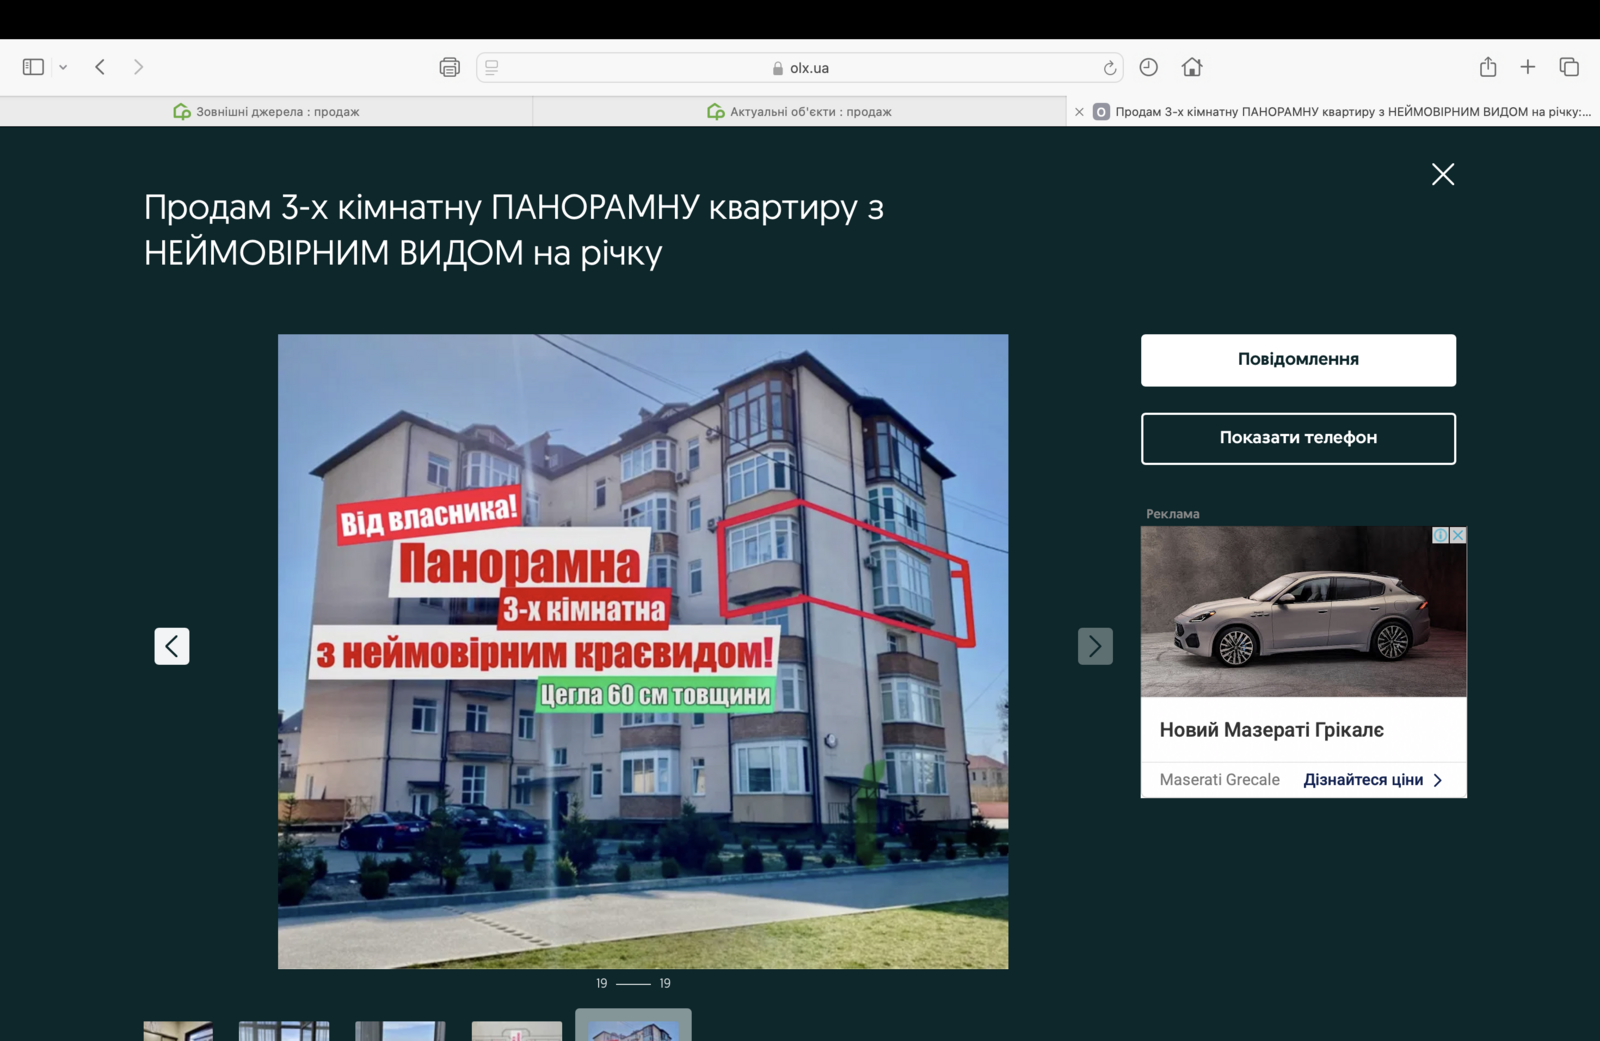Show tab overview icon

pyautogui.click(x=1568, y=67)
